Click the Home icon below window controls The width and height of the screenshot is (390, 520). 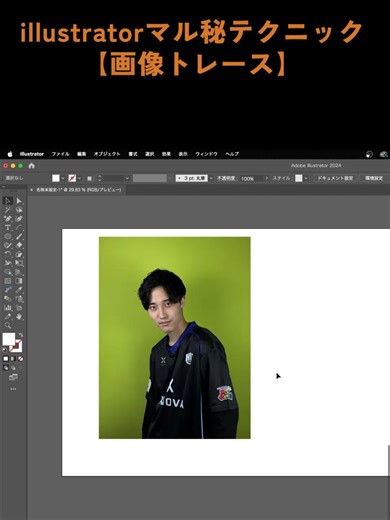pyautogui.click(x=32, y=166)
